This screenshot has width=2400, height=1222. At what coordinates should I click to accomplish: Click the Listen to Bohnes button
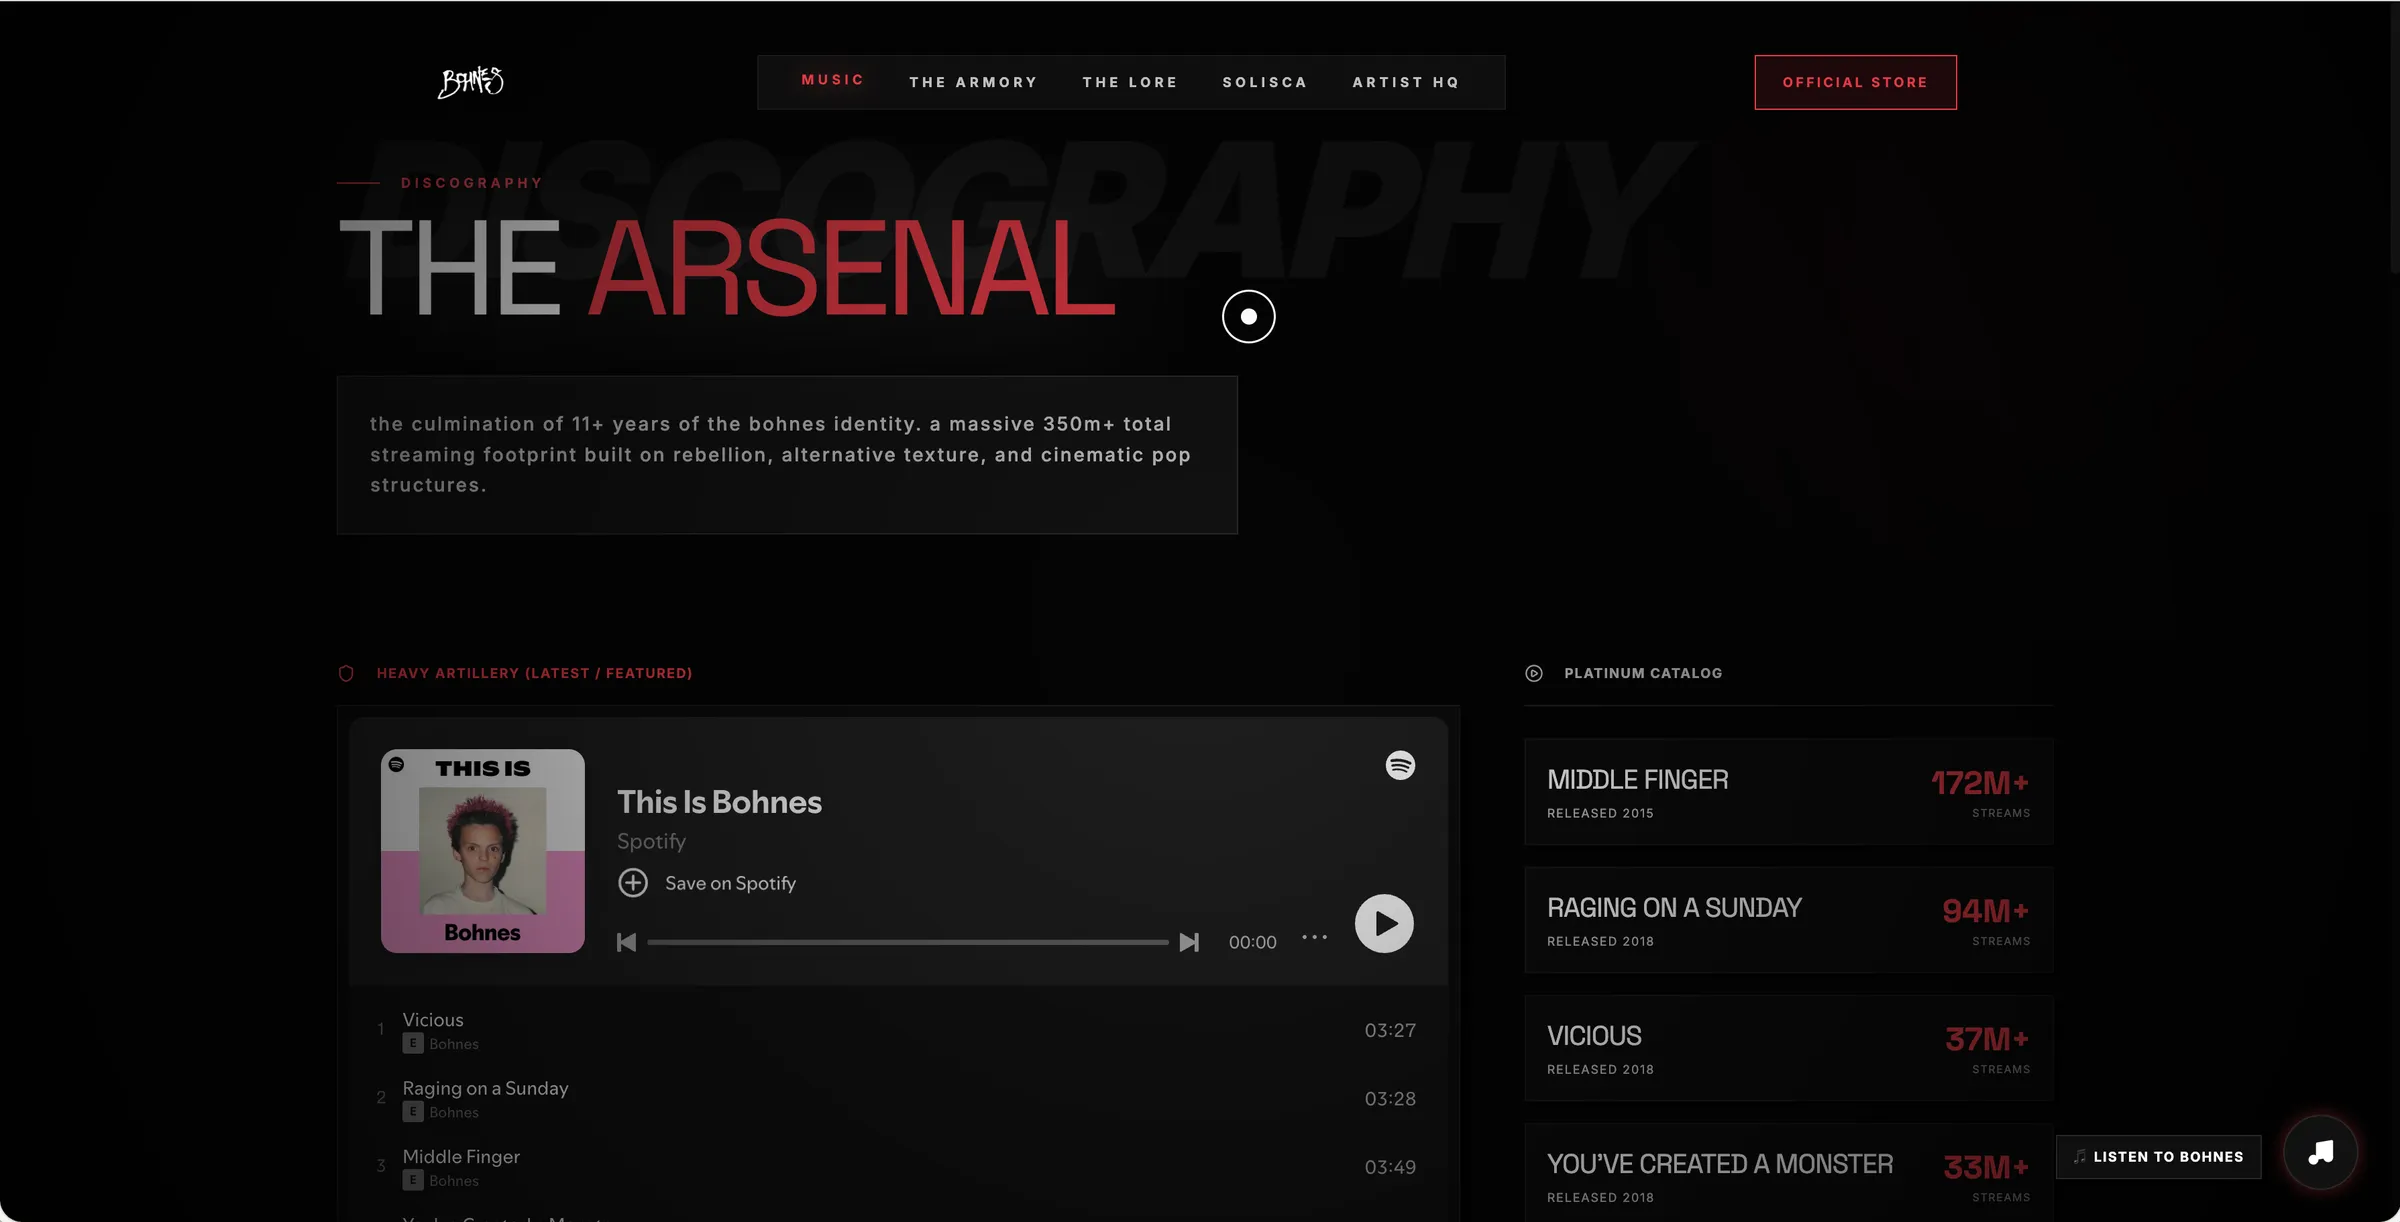click(2158, 1156)
